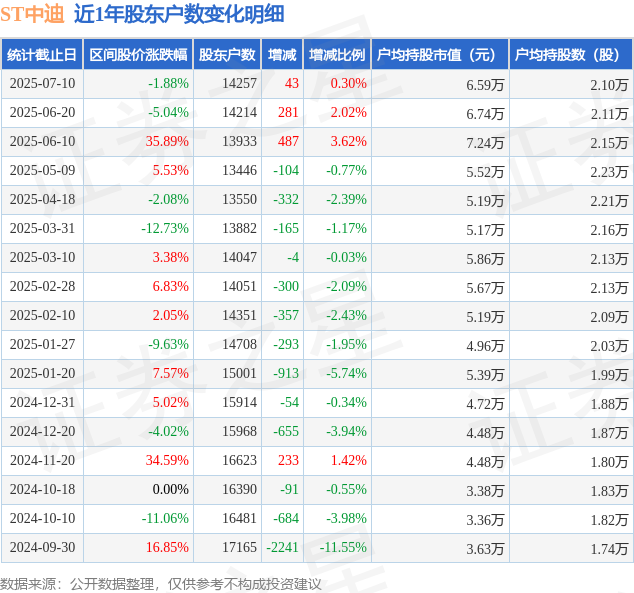Click the shareholder count 15001
The height and width of the screenshot is (593, 634).
pyautogui.click(x=239, y=373)
